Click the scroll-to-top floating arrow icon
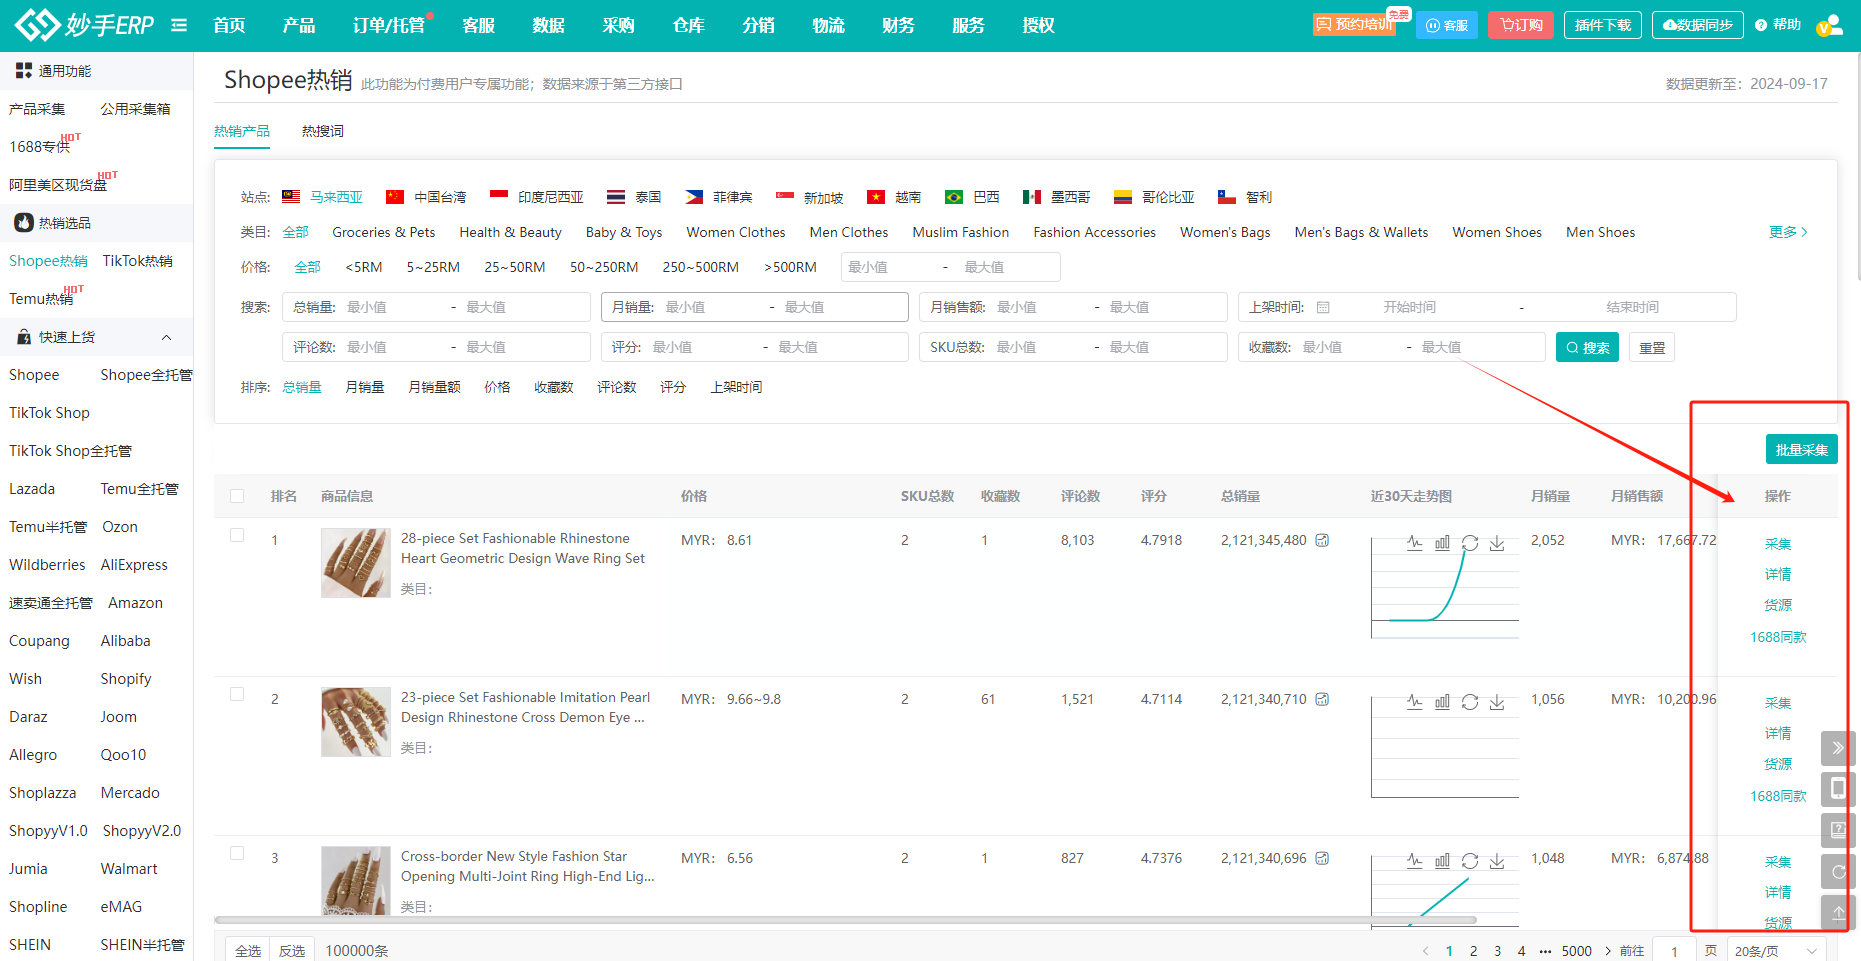Image resolution: width=1861 pixels, height=961 pixels. [x=1838, y=913]
